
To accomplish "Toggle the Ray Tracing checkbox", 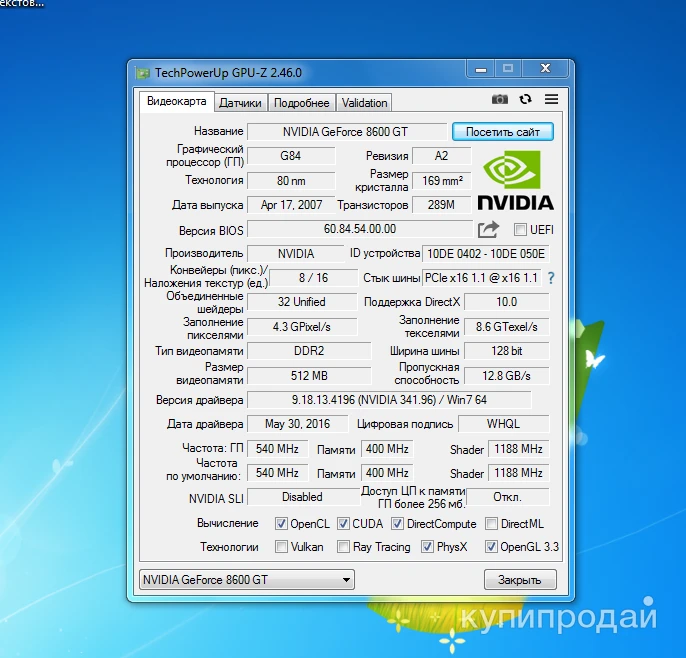I will [343, 547].
